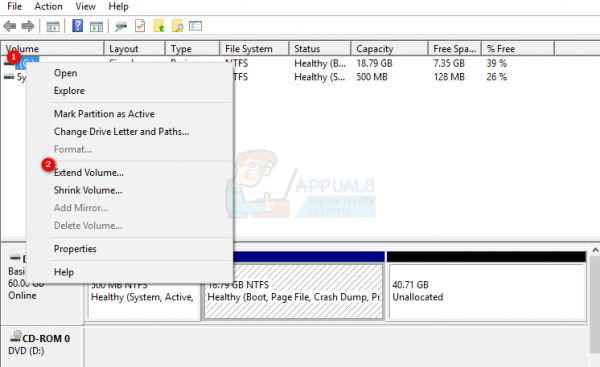Click the magnifier folder toolbar icon
The height and width of the screenshot is (367, 600).
pyautogui.click(x=177, y=26)
